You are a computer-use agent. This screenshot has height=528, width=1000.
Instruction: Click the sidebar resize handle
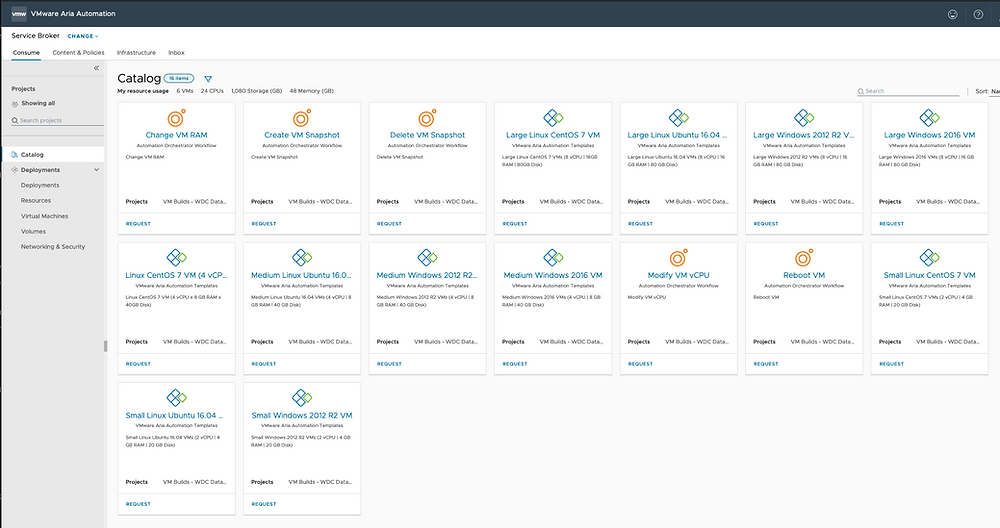pos(105,346)
